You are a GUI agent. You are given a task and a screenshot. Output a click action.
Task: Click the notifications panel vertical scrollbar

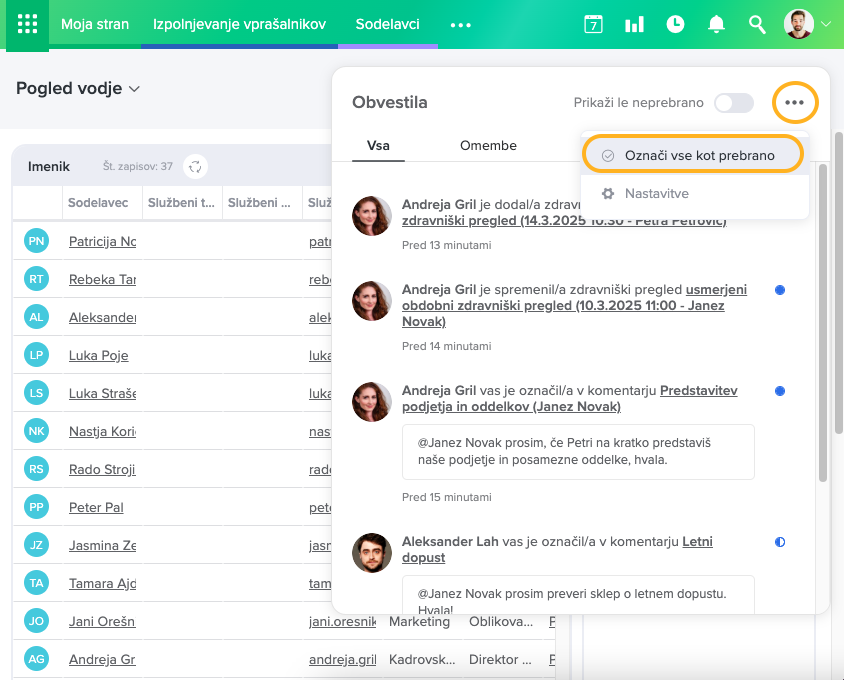click(823, 320)
